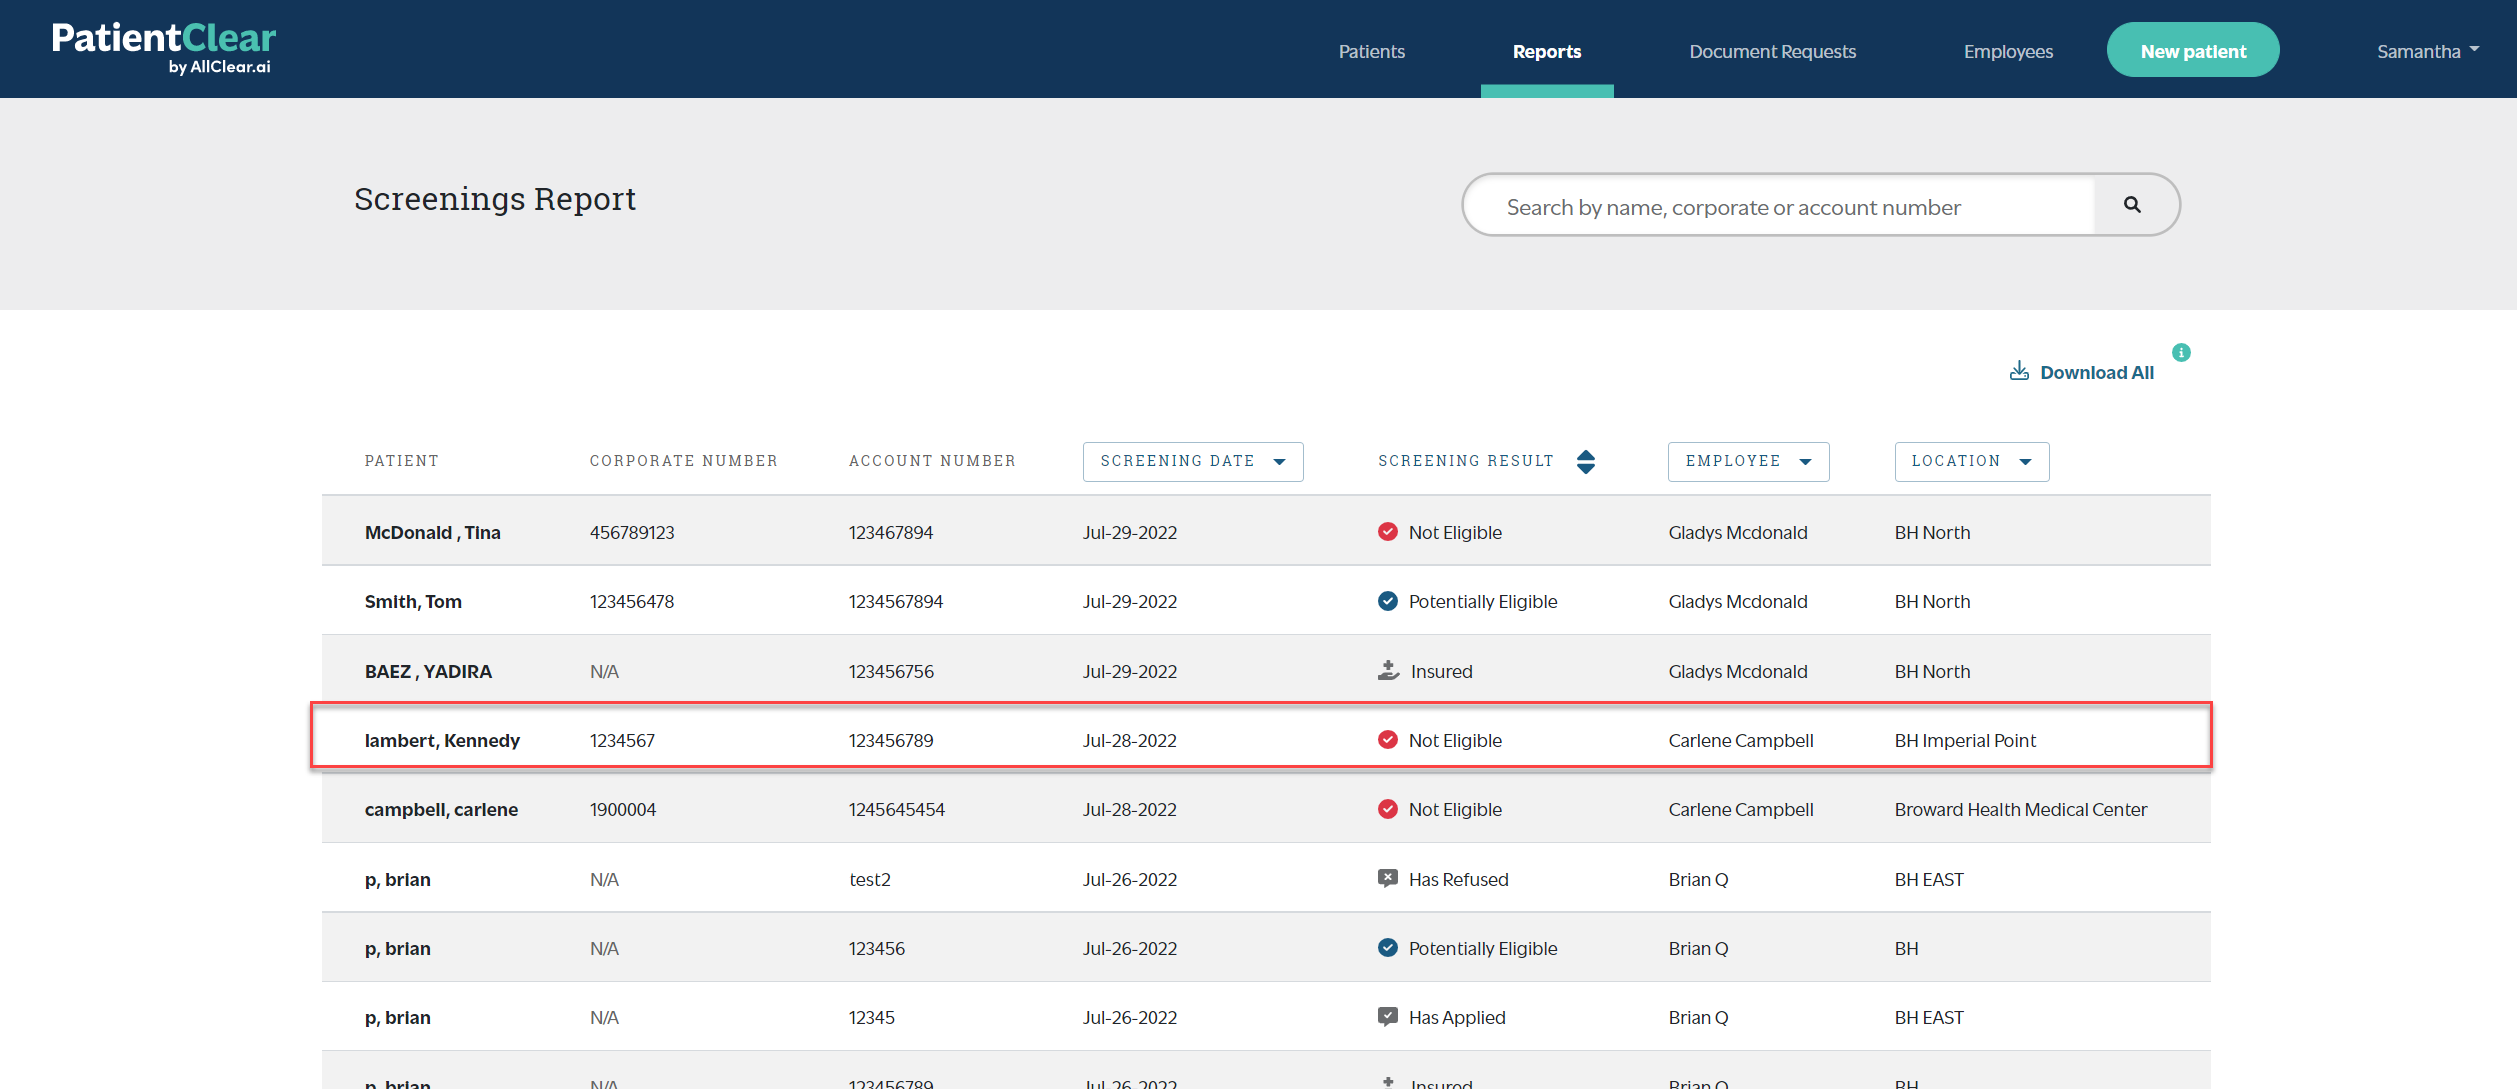Image resolution: width=2517 pixels, height=1089 pixels.
Task: Open the Employees tab
Action: pyautogui.click(x=2007, y=51)
